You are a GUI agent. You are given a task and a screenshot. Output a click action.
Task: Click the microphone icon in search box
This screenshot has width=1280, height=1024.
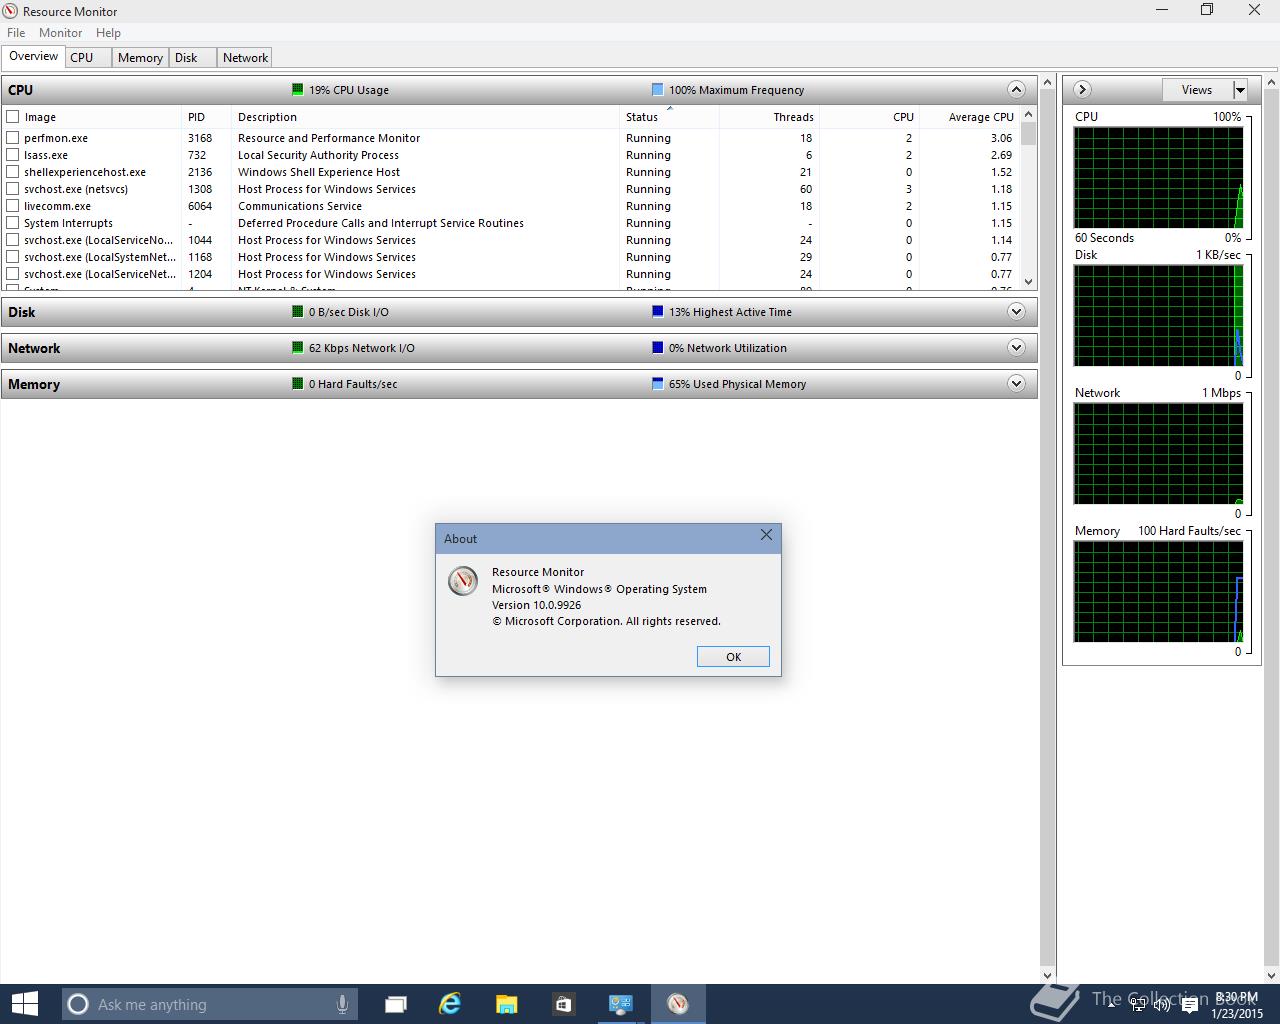[342, 1004]
